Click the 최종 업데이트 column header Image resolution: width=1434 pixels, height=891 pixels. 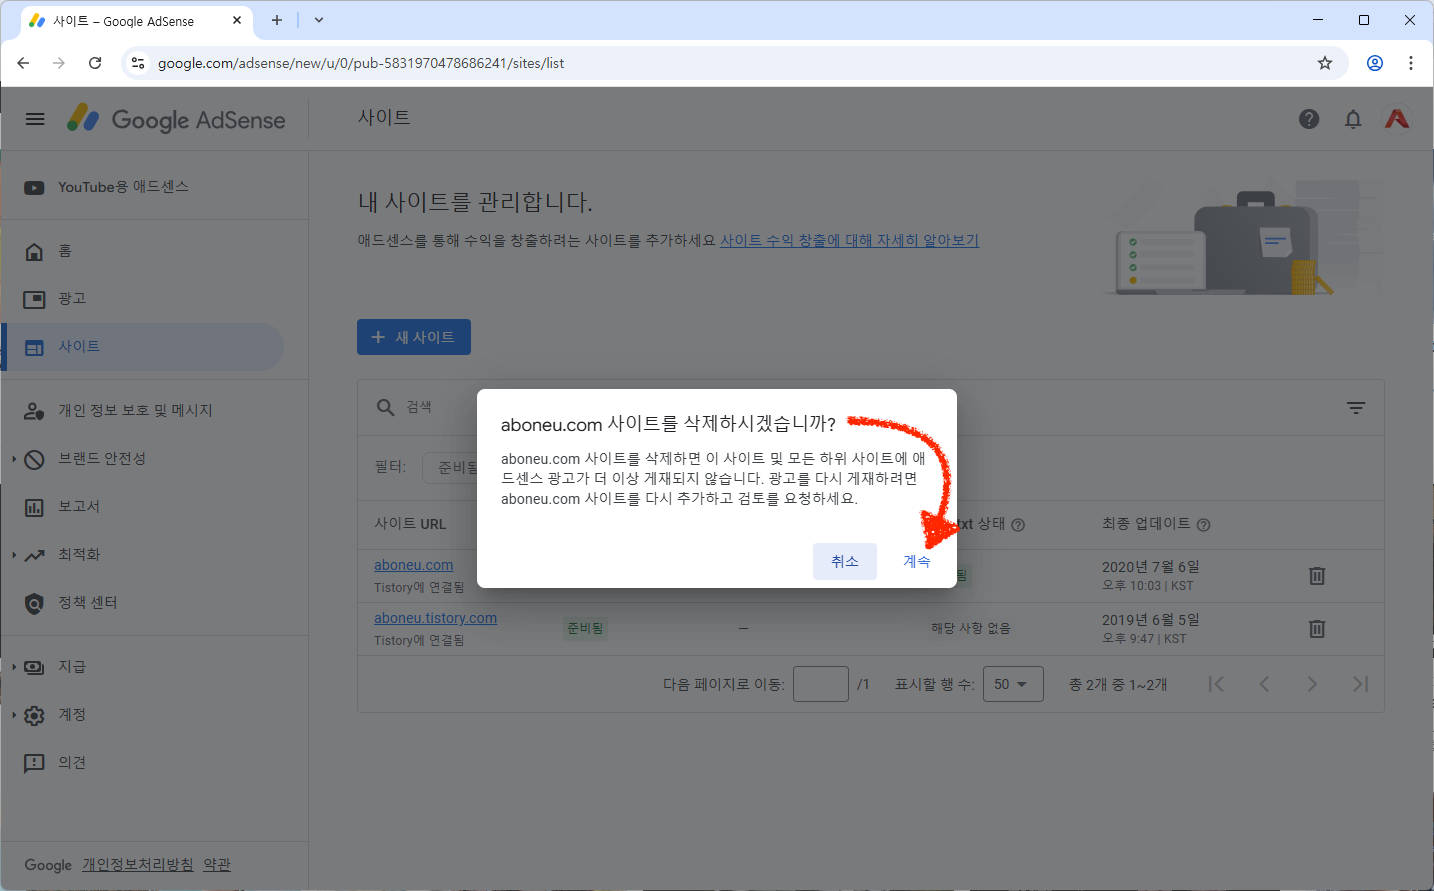point(1146,524)
